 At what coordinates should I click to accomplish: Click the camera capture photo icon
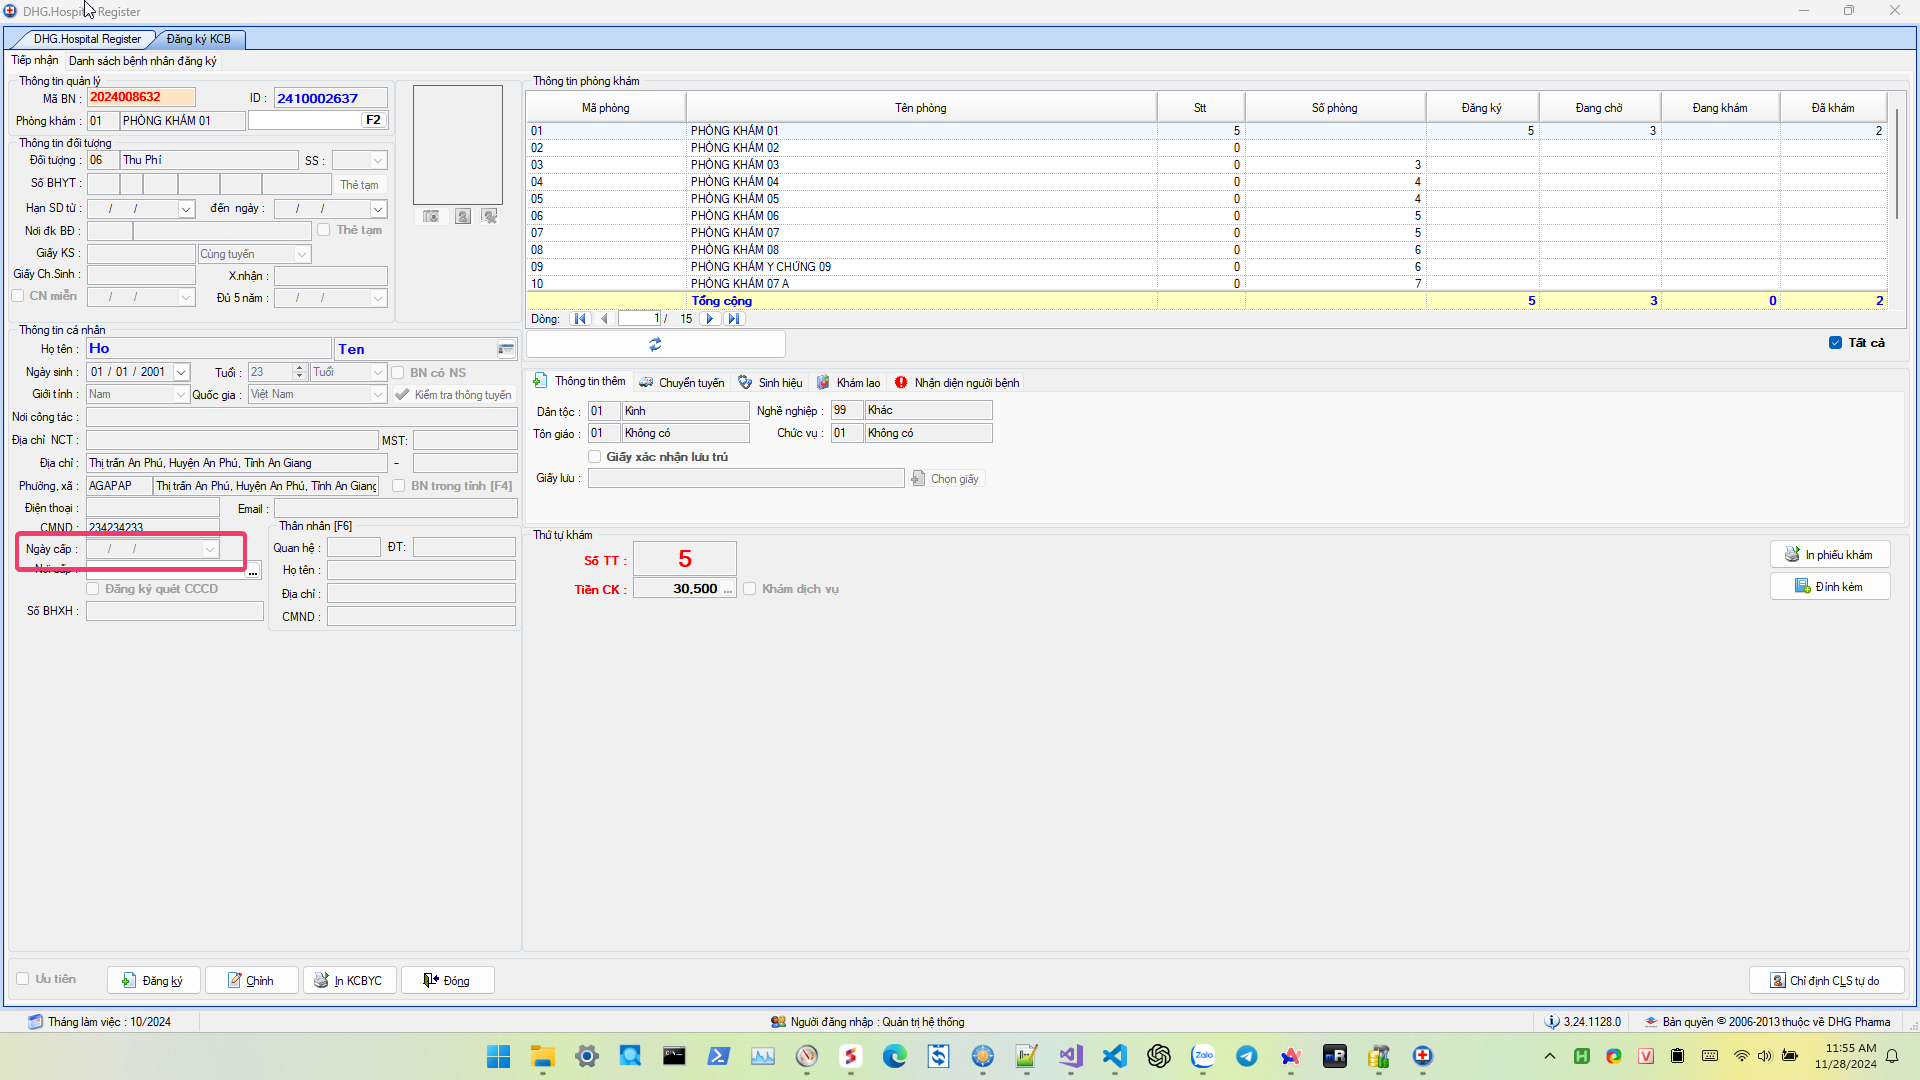click(431, 216)
